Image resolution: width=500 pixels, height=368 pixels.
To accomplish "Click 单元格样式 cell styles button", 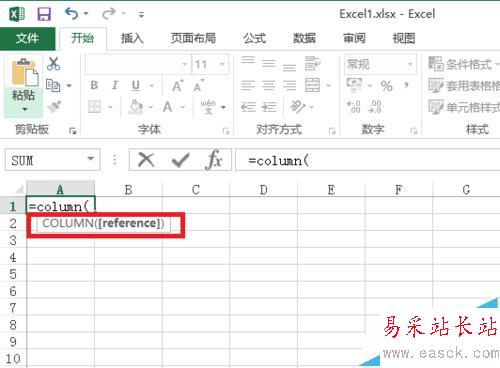I will pos(464,107).
